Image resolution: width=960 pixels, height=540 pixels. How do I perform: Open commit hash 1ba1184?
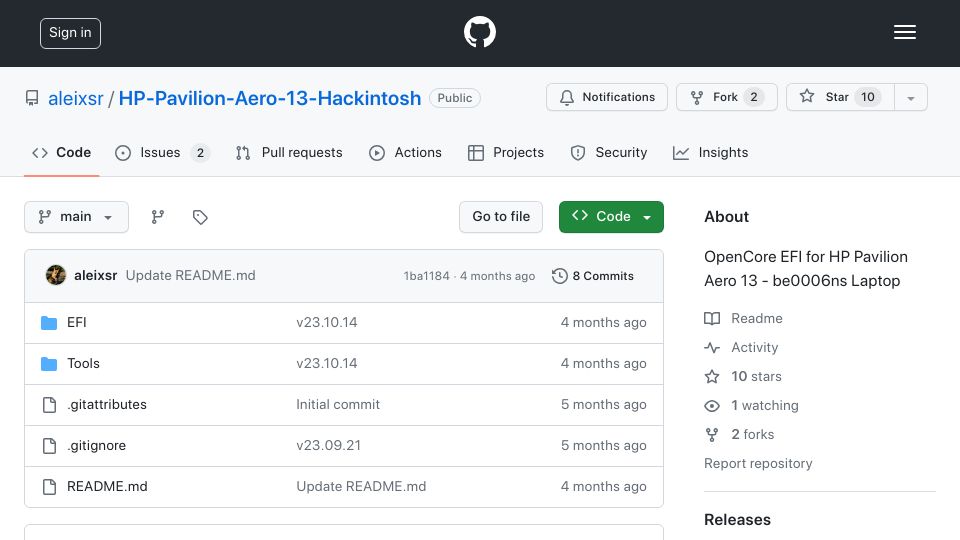(x=427, y=276)
